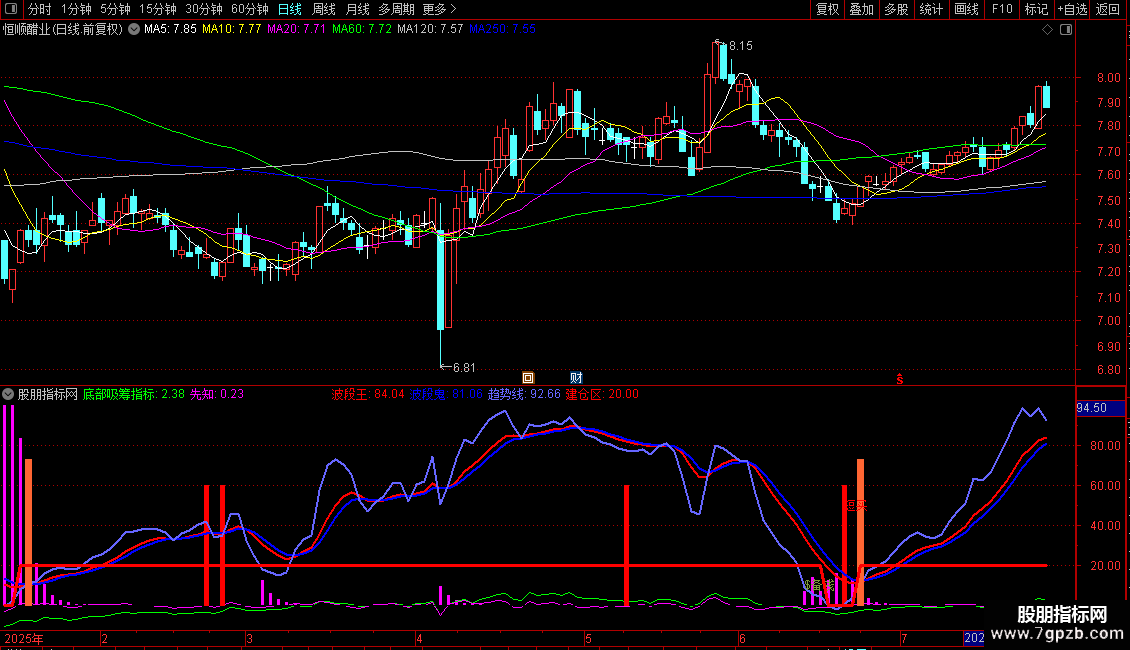Switch to 分时 intraday view
The image size is (1130, 650).
coord(40,9)
